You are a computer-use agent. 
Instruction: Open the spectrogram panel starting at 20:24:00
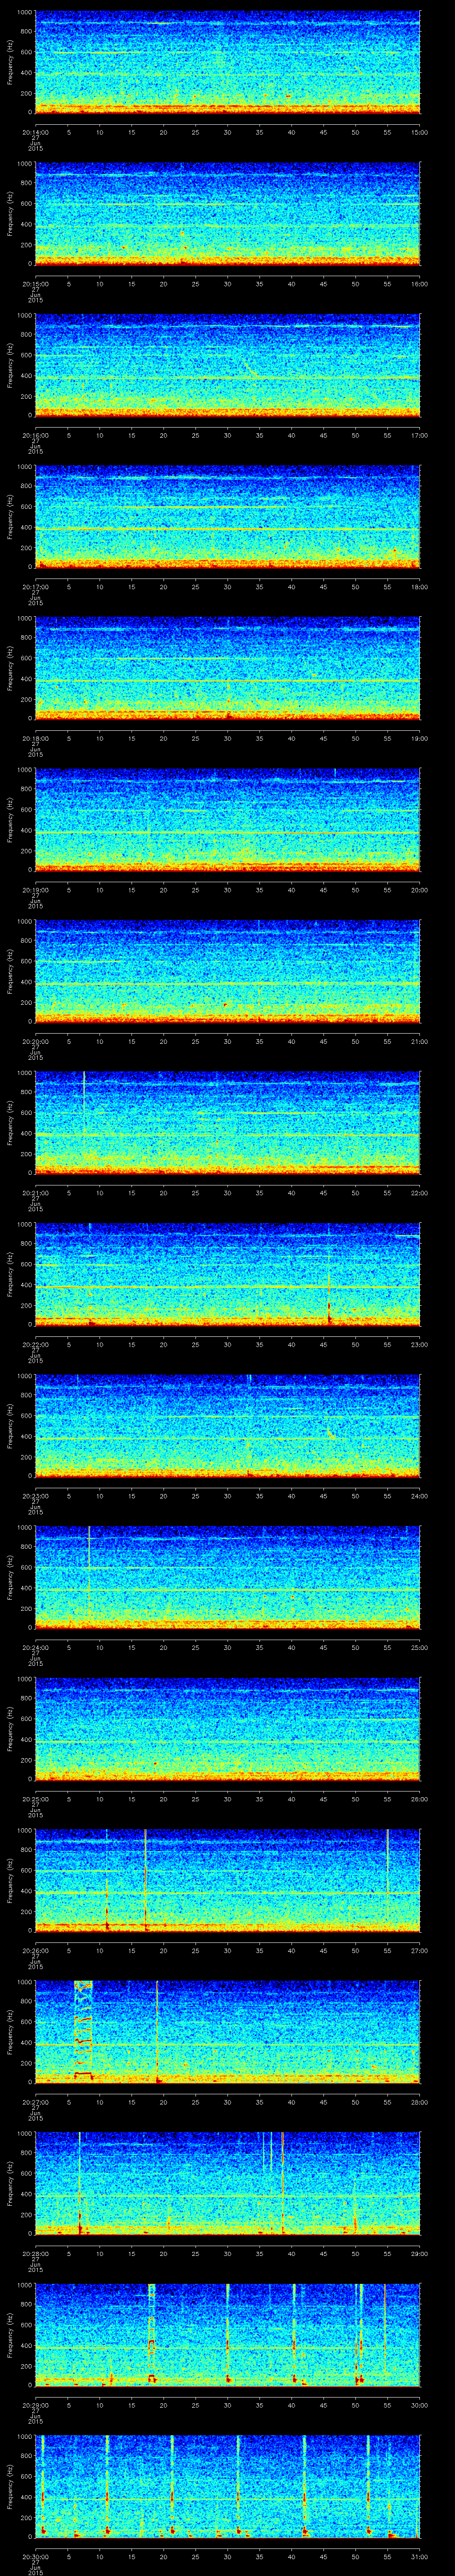click(x=228, y=1578)
